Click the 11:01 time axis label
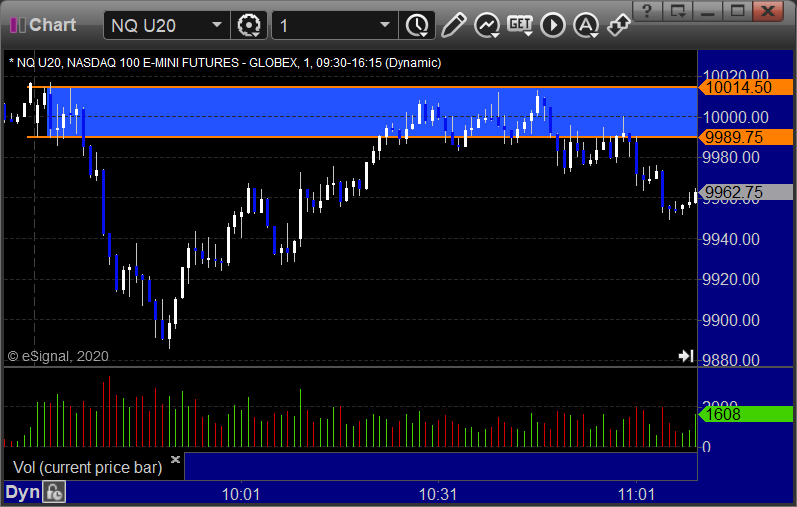The image size is (797, 507). tap(636, 494)
